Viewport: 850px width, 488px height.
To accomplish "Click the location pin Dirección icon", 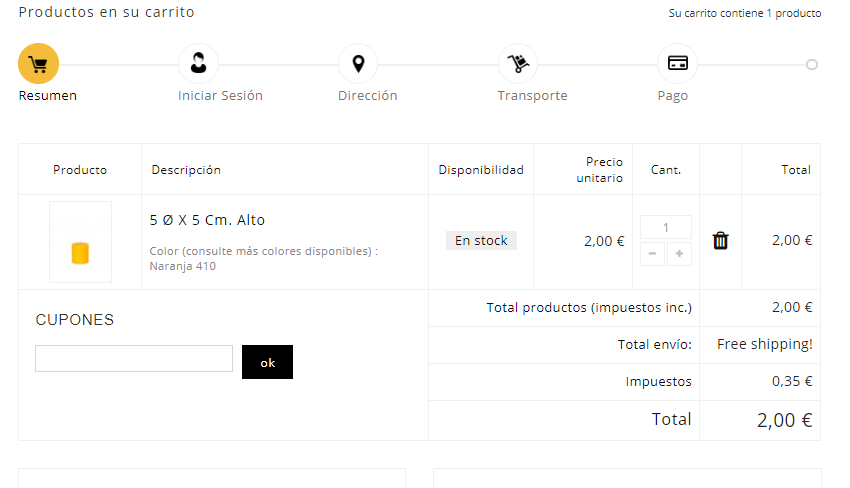I will click(358, 64).
